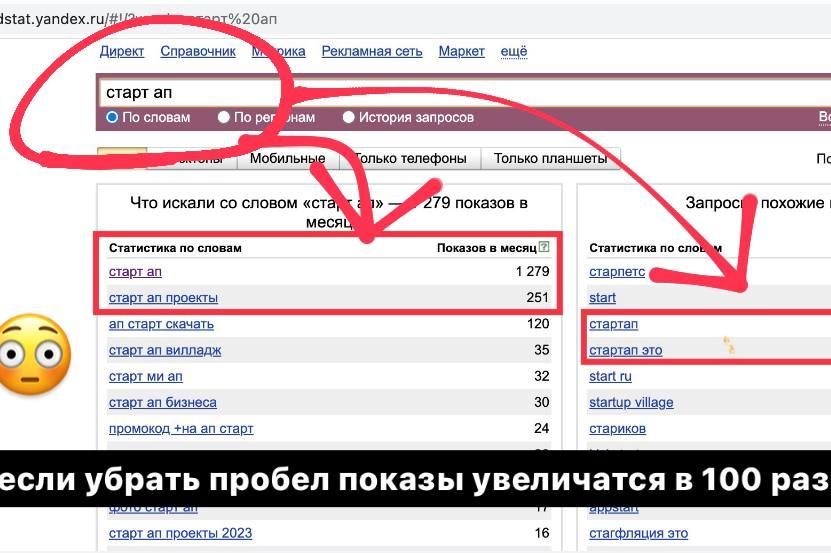The width and height of the screenshot is (831, 553).
Task: Open the start similar query link
Action: (x=602, y=298)
